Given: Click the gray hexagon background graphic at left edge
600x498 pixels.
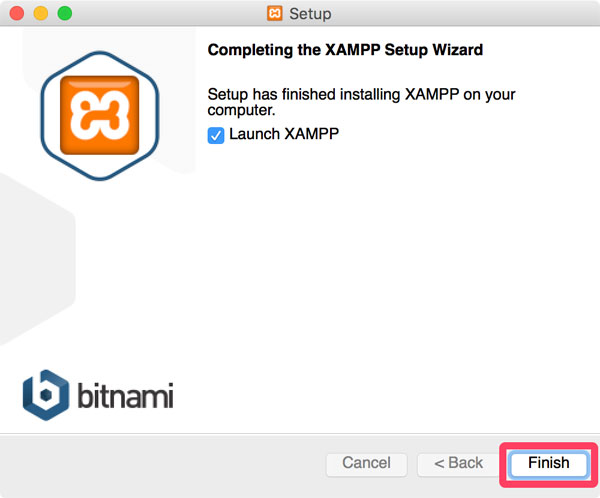Looking at the screenshot, I should [34, 260].
